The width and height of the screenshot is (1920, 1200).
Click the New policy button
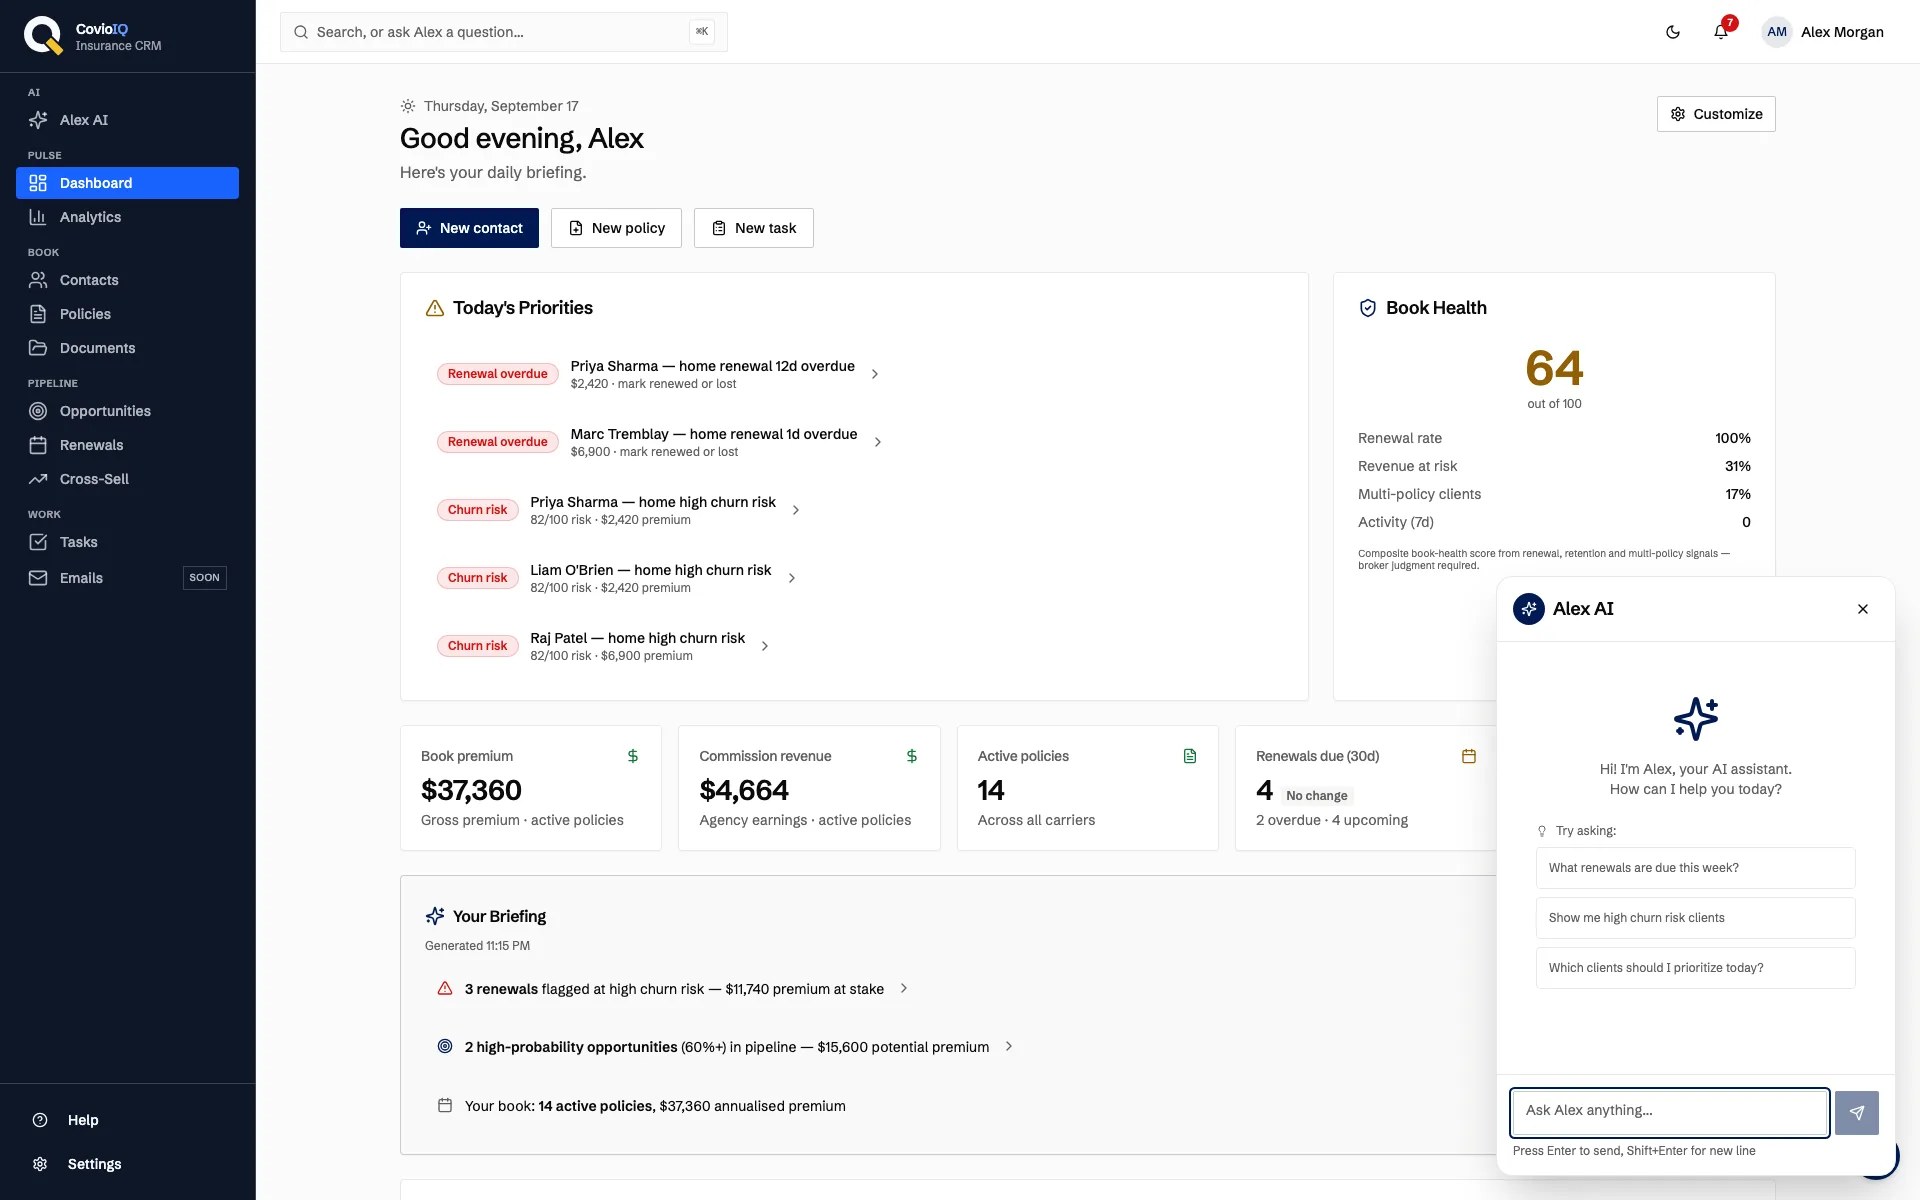tap(616, 228)
